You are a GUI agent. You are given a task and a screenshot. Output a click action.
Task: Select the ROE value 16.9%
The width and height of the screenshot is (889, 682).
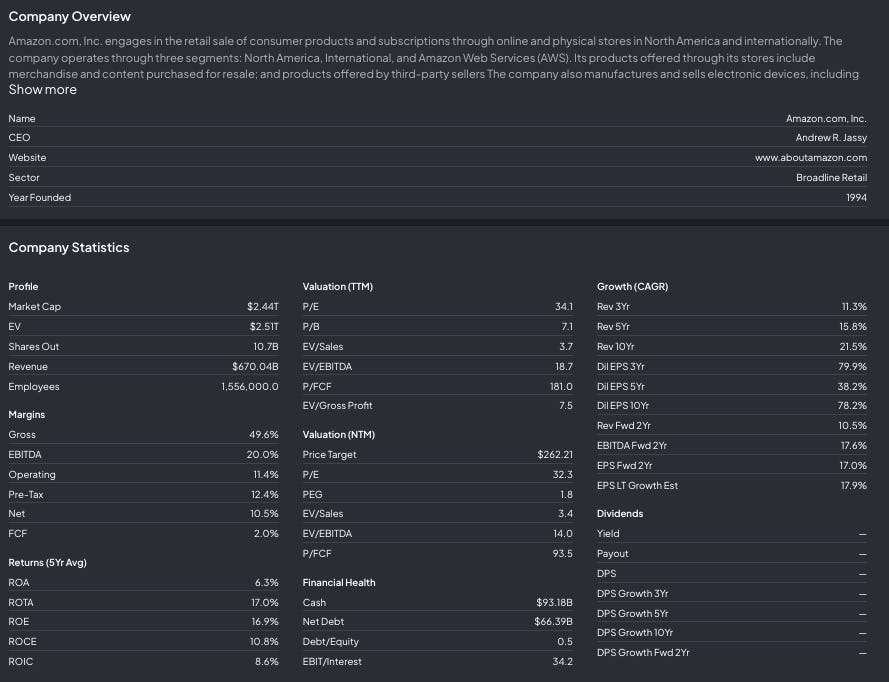click(x=265, y=622)
